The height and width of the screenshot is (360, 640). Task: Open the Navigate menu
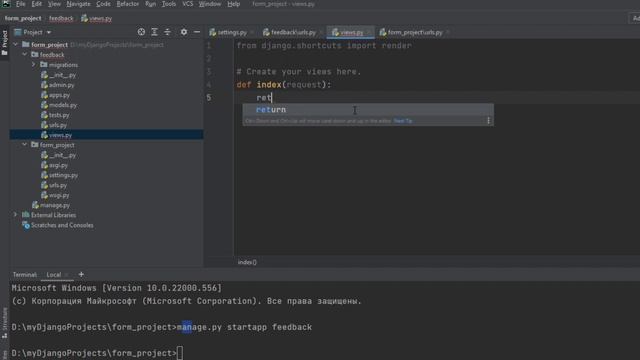coord(78,4)
